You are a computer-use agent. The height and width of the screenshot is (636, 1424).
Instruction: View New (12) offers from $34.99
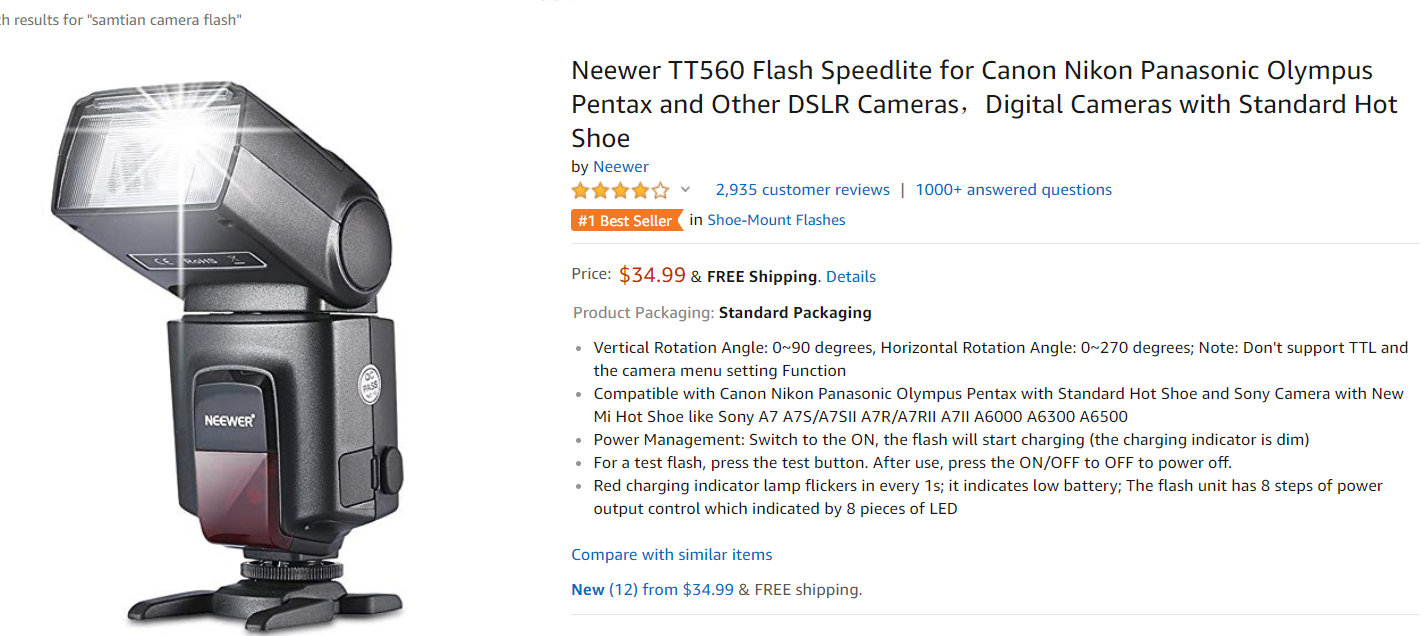[x=652, y=590]
